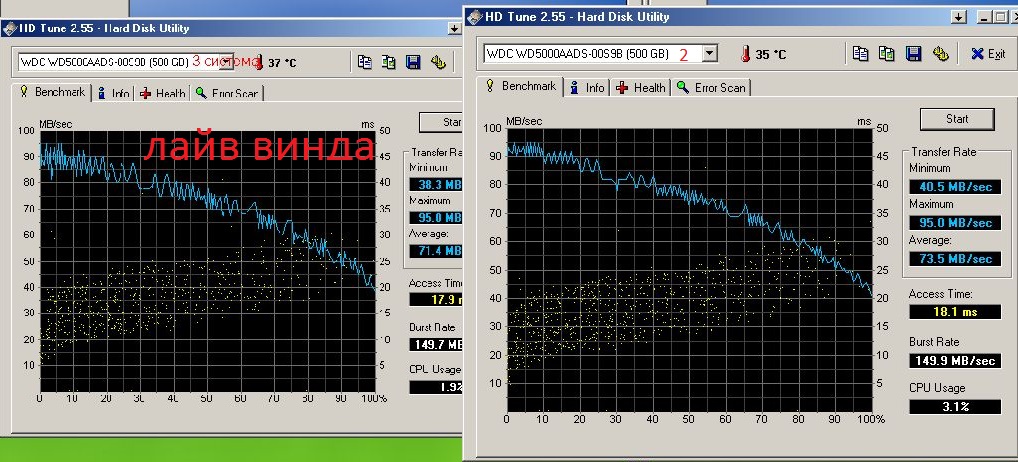Click options icon in left window toolbar

click(x=438, y=62)
